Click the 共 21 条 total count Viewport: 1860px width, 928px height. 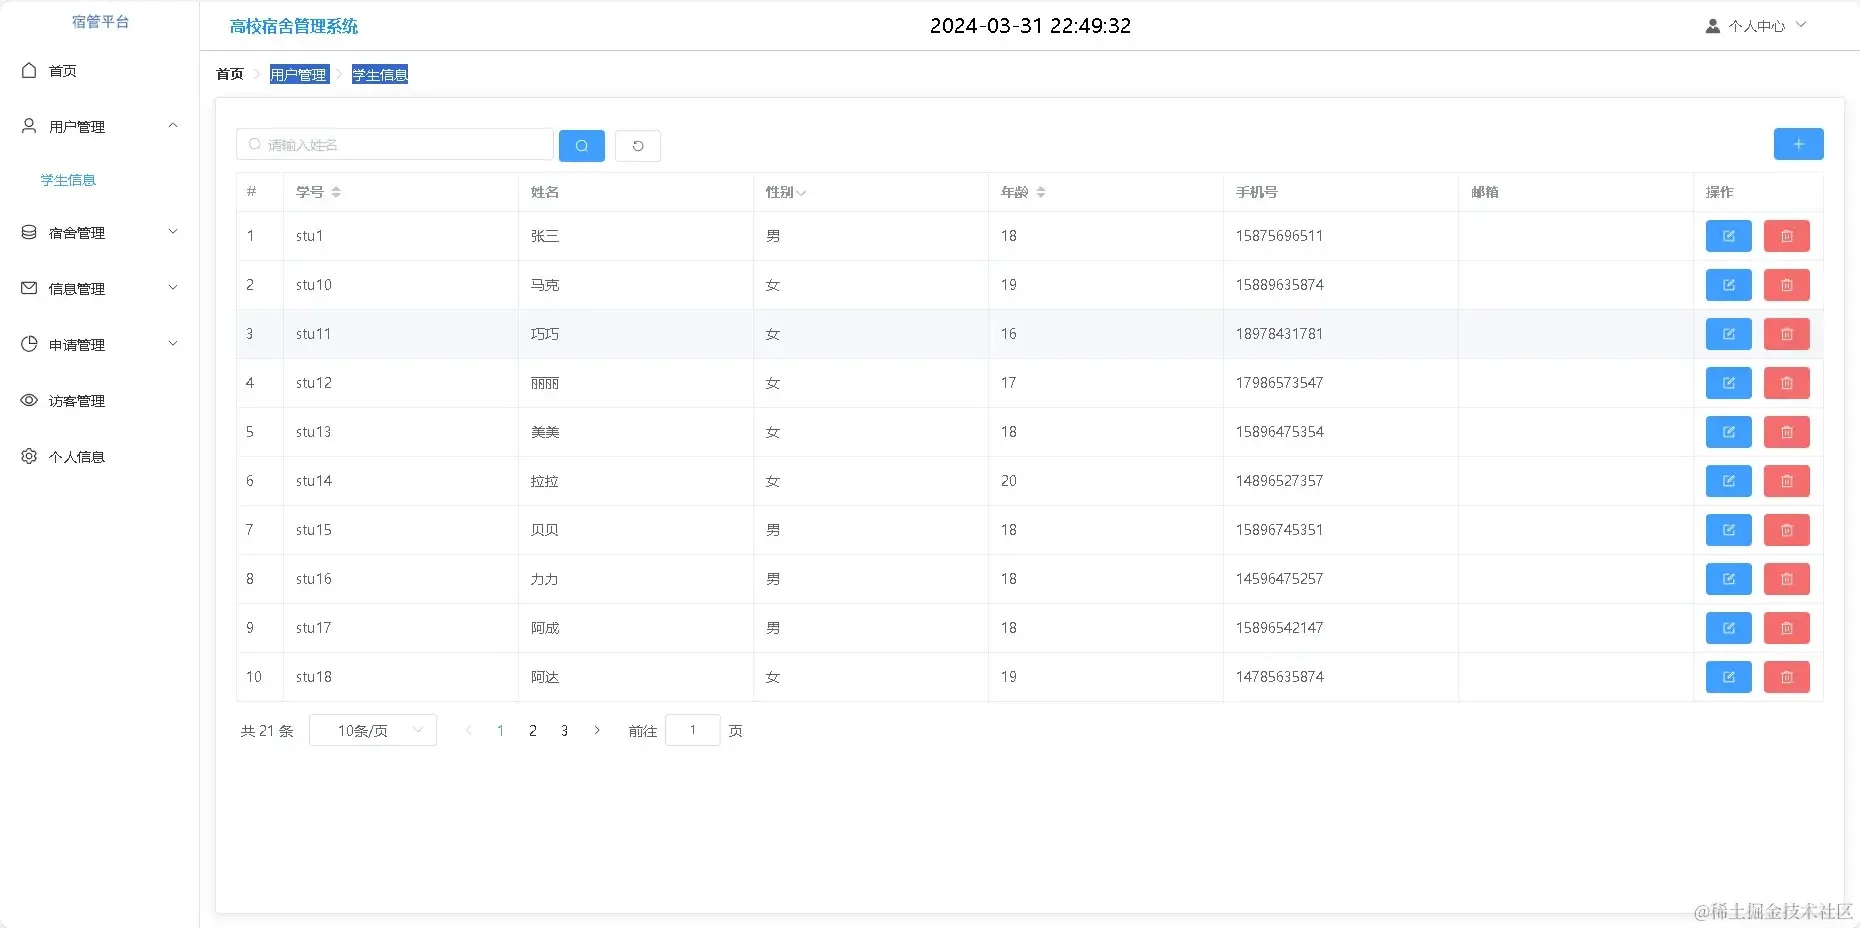tap(267, 731)
